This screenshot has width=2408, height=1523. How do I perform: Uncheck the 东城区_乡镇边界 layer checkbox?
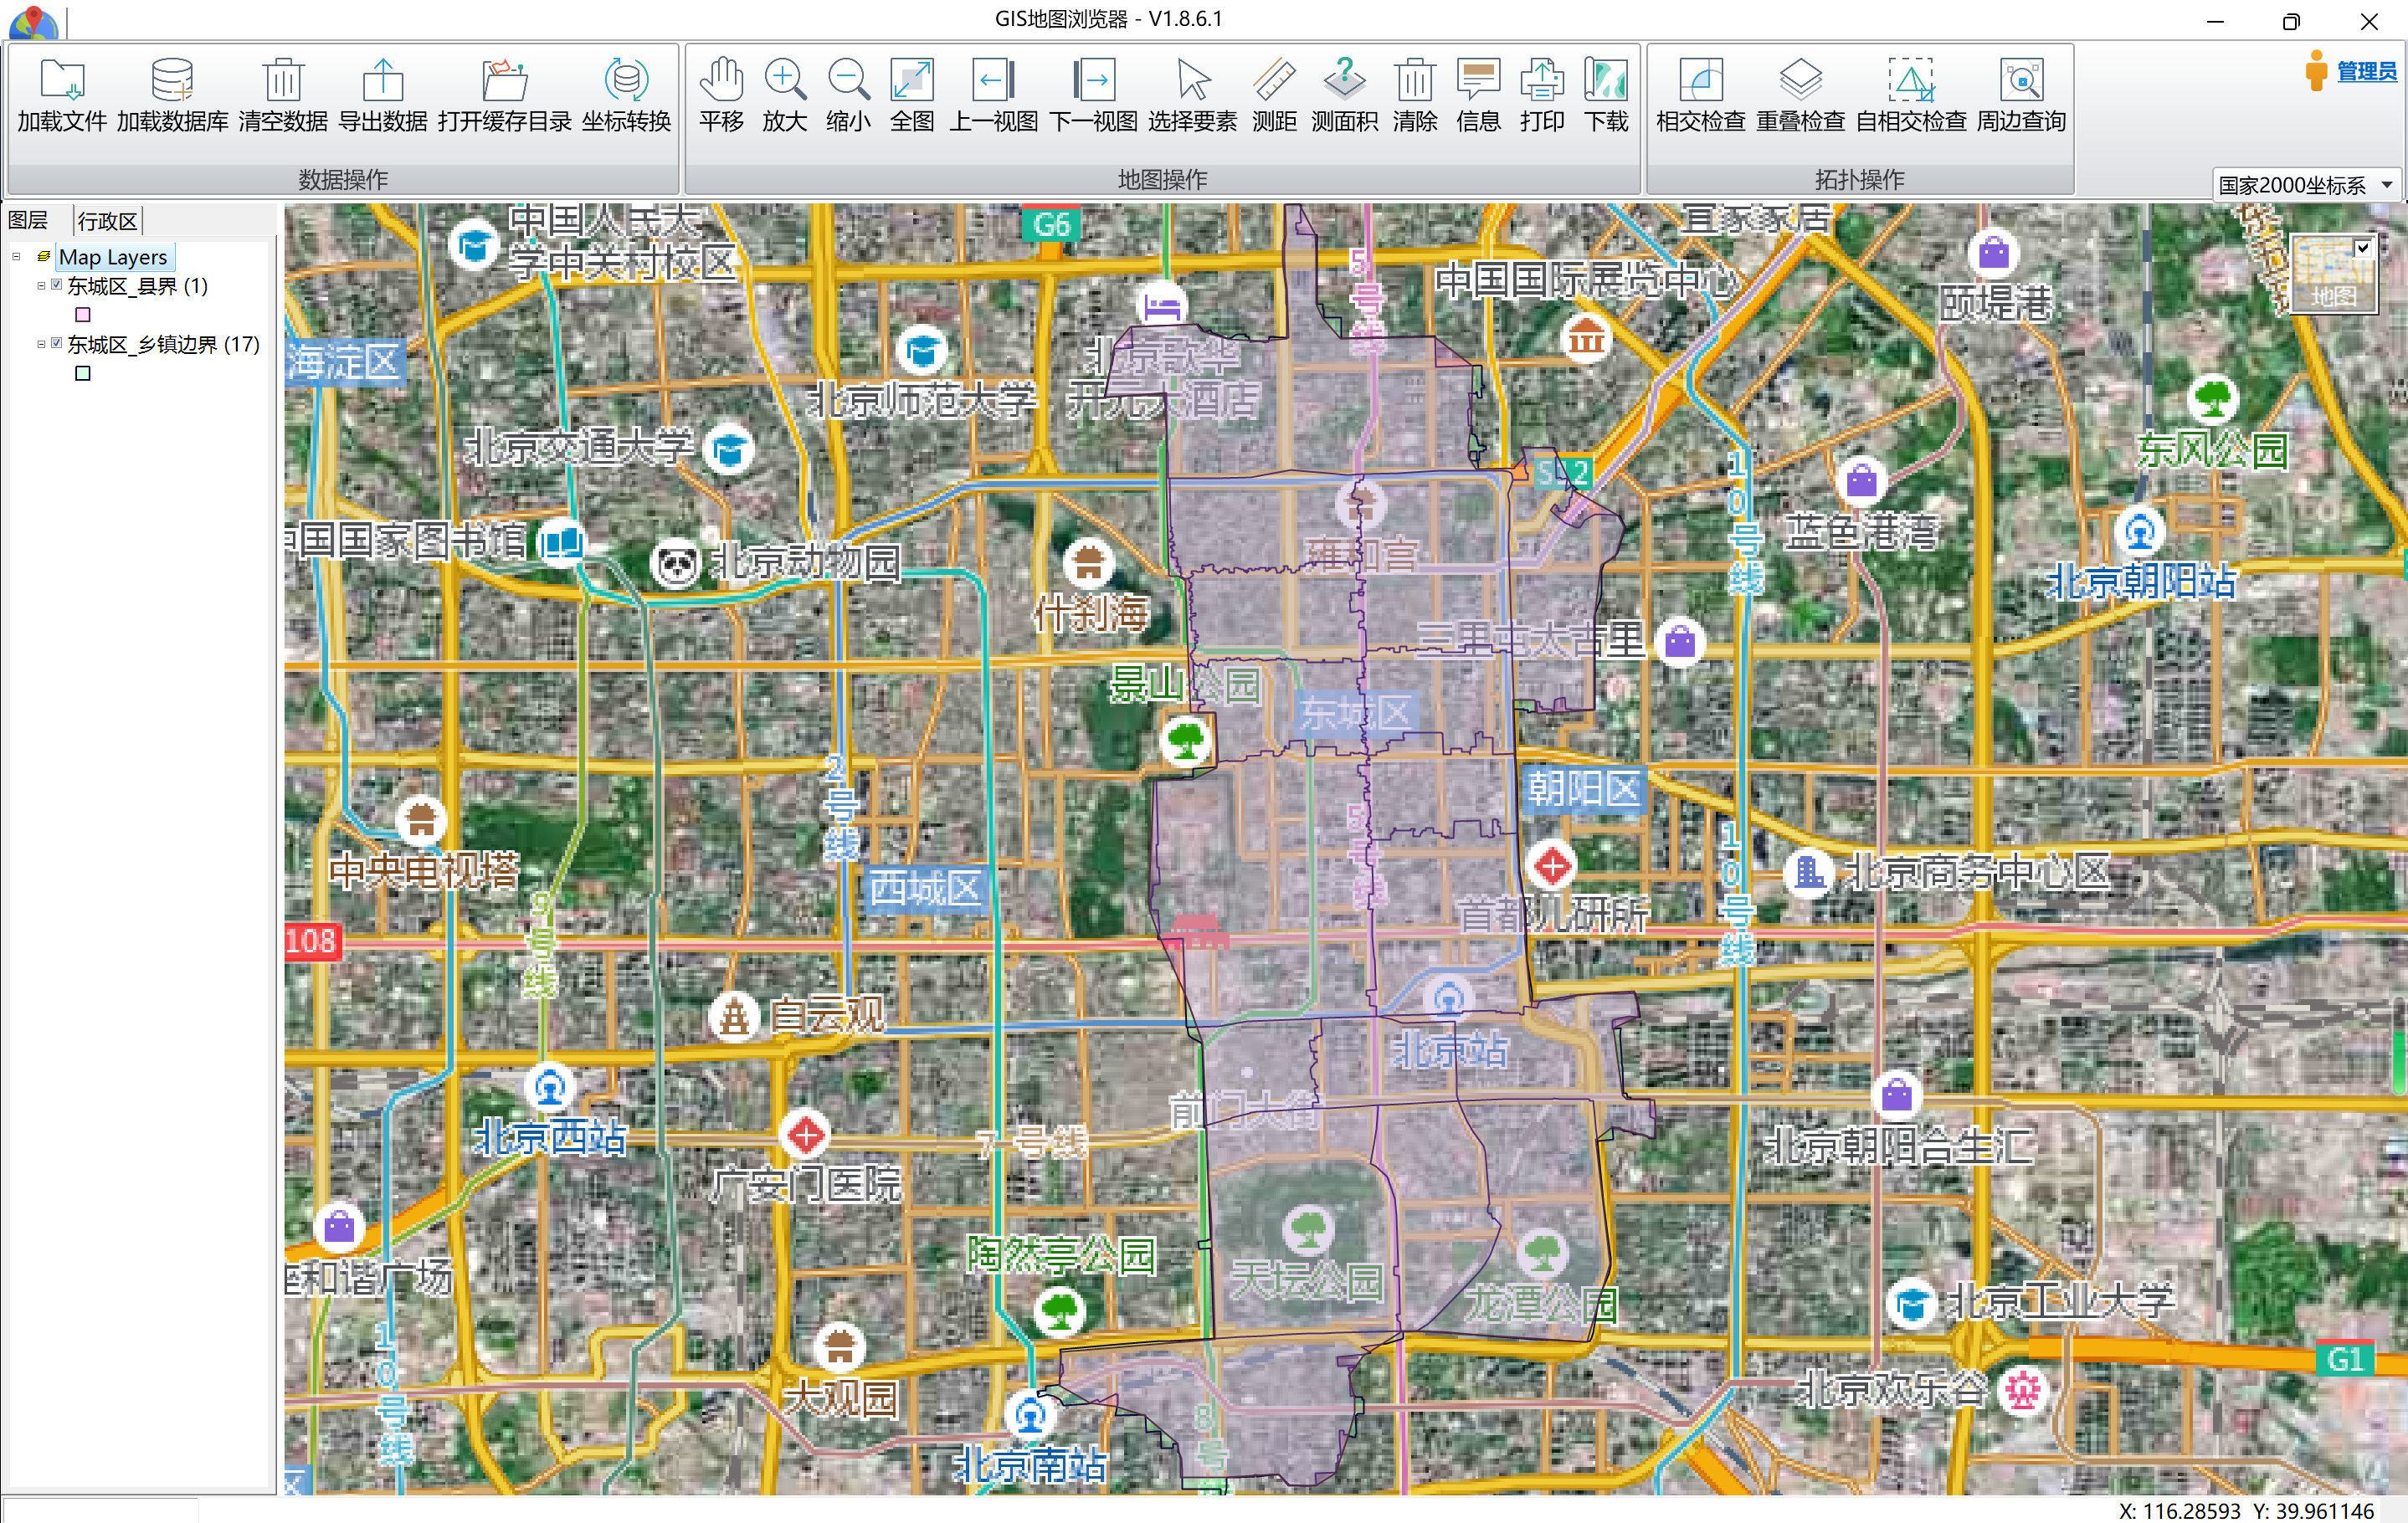coord(57,344)
